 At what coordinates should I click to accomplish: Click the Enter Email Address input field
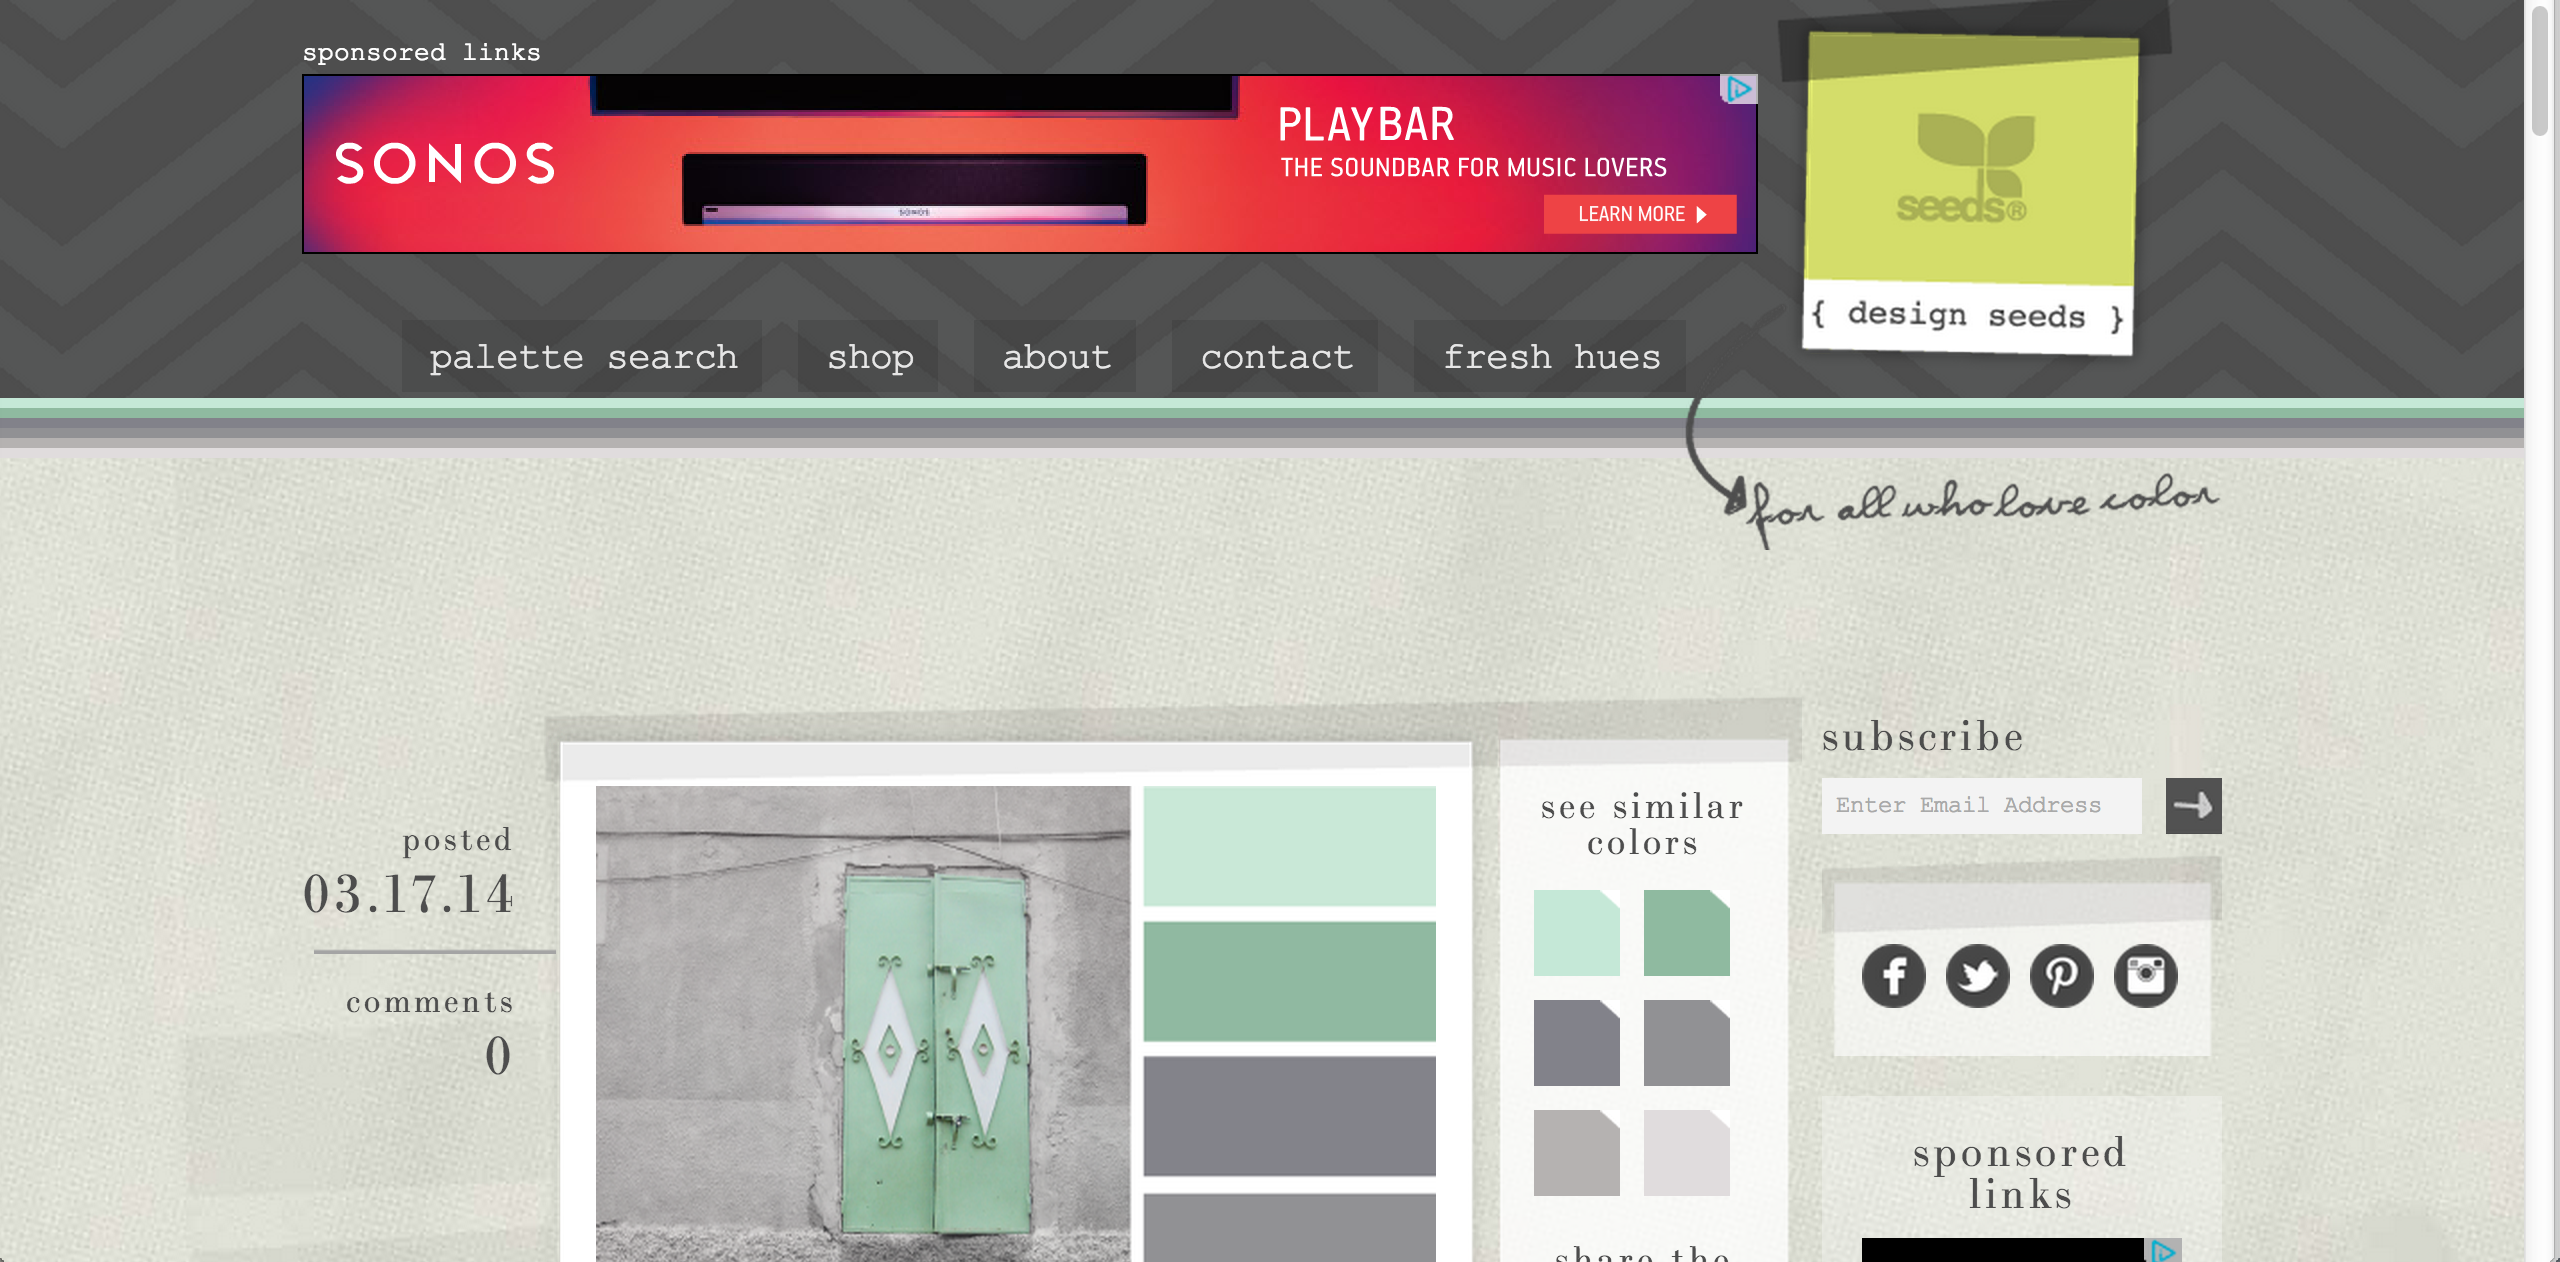pos(1982,803)
